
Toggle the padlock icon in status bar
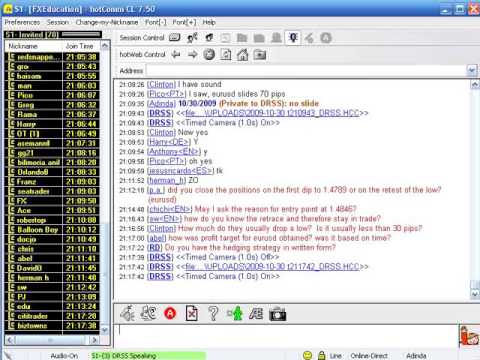(x=321, y=355)
